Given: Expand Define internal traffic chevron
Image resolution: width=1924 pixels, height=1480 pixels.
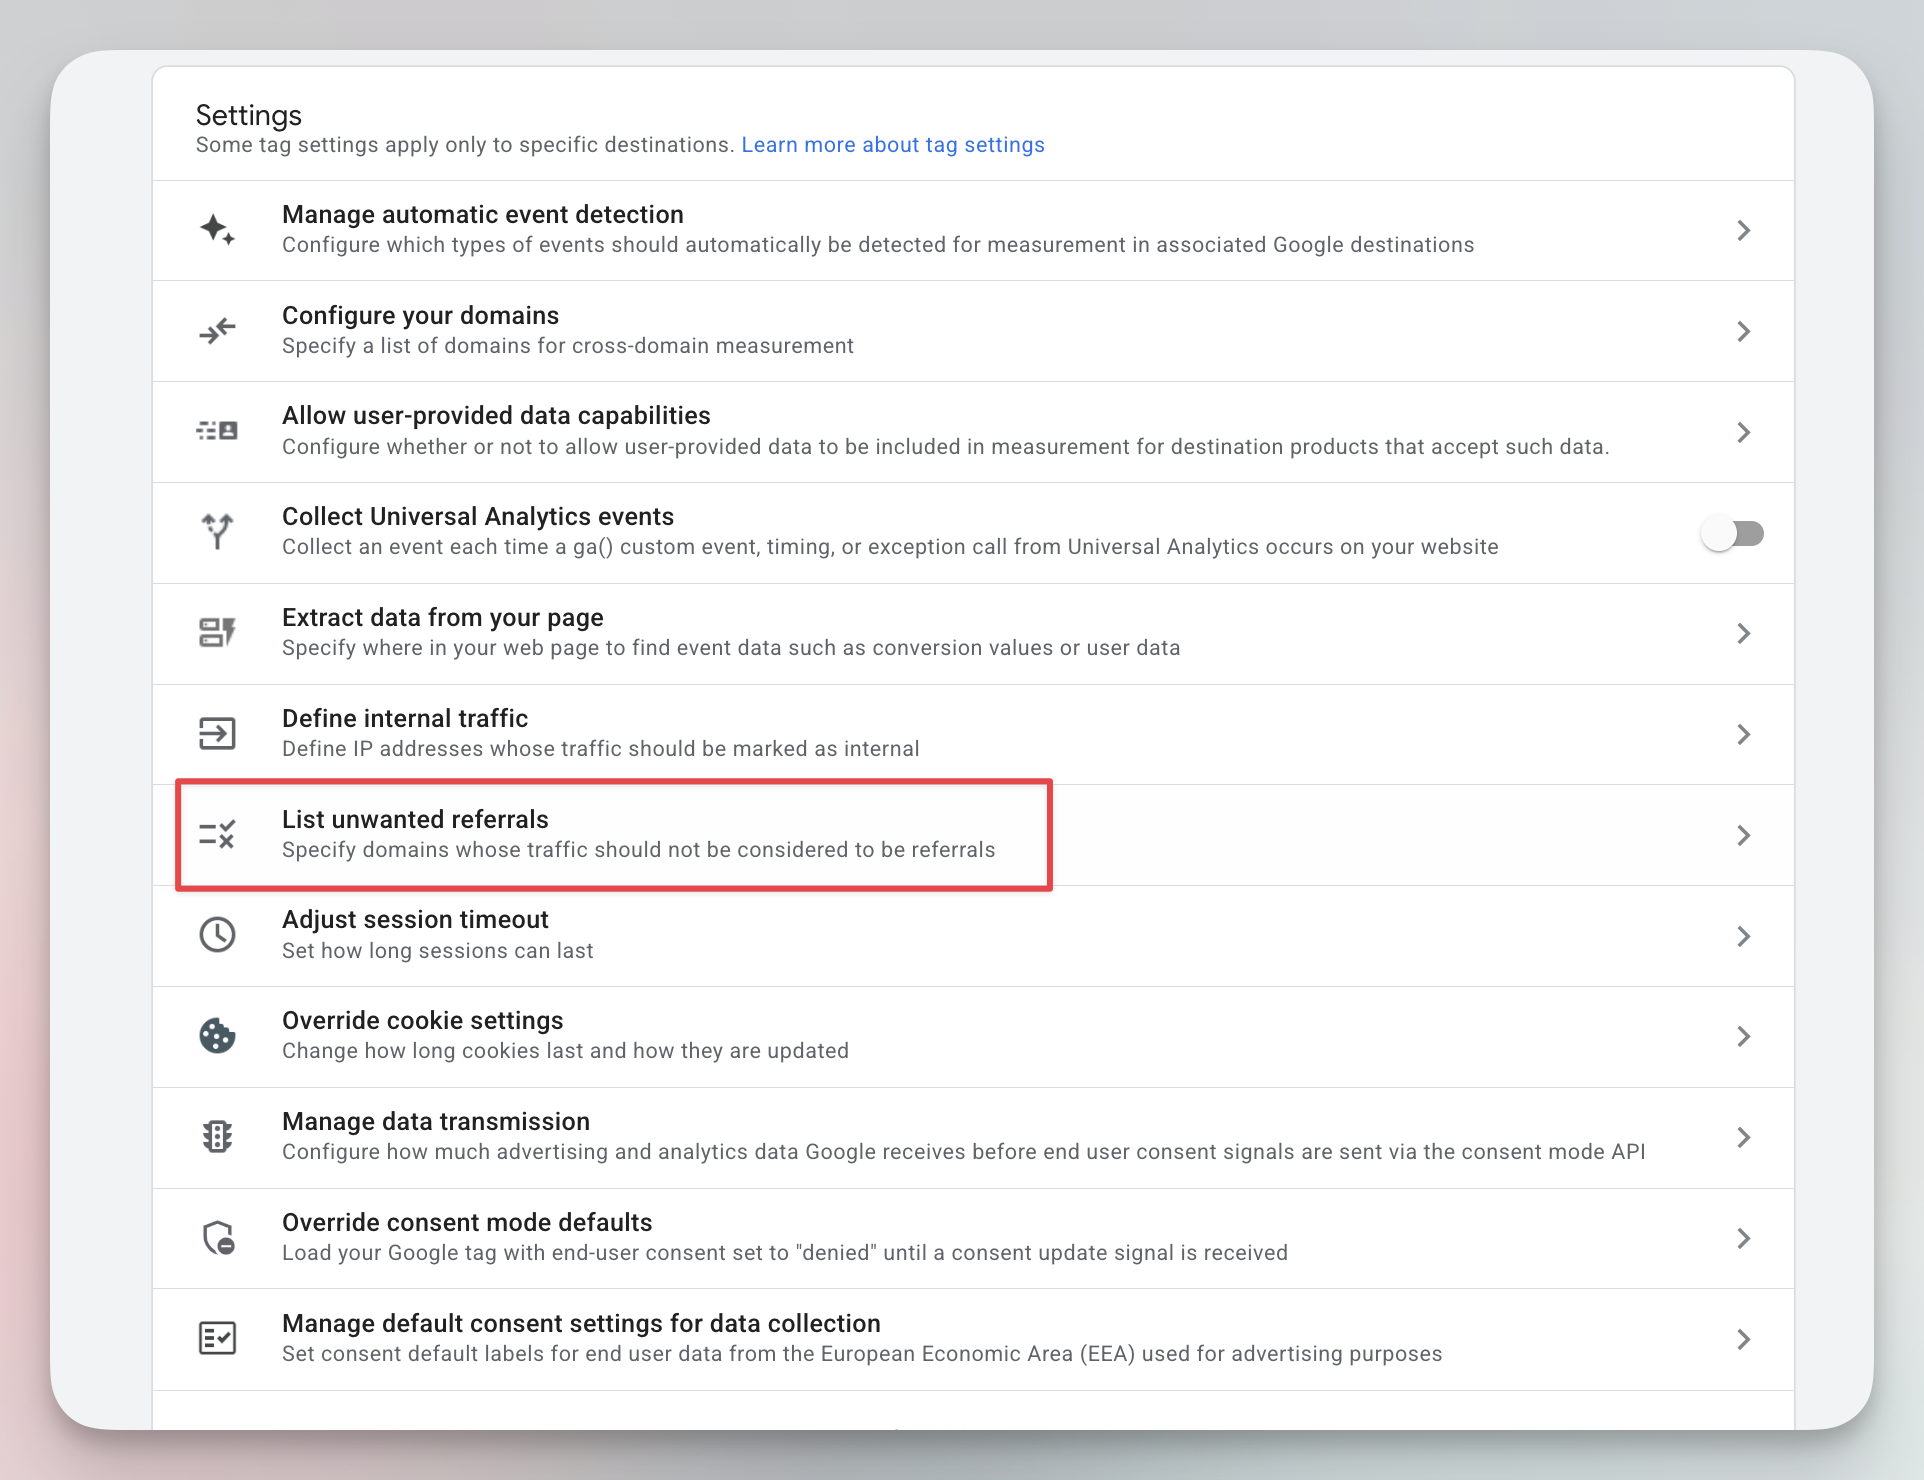Looking at the screenshot, I should [1744, 734].
